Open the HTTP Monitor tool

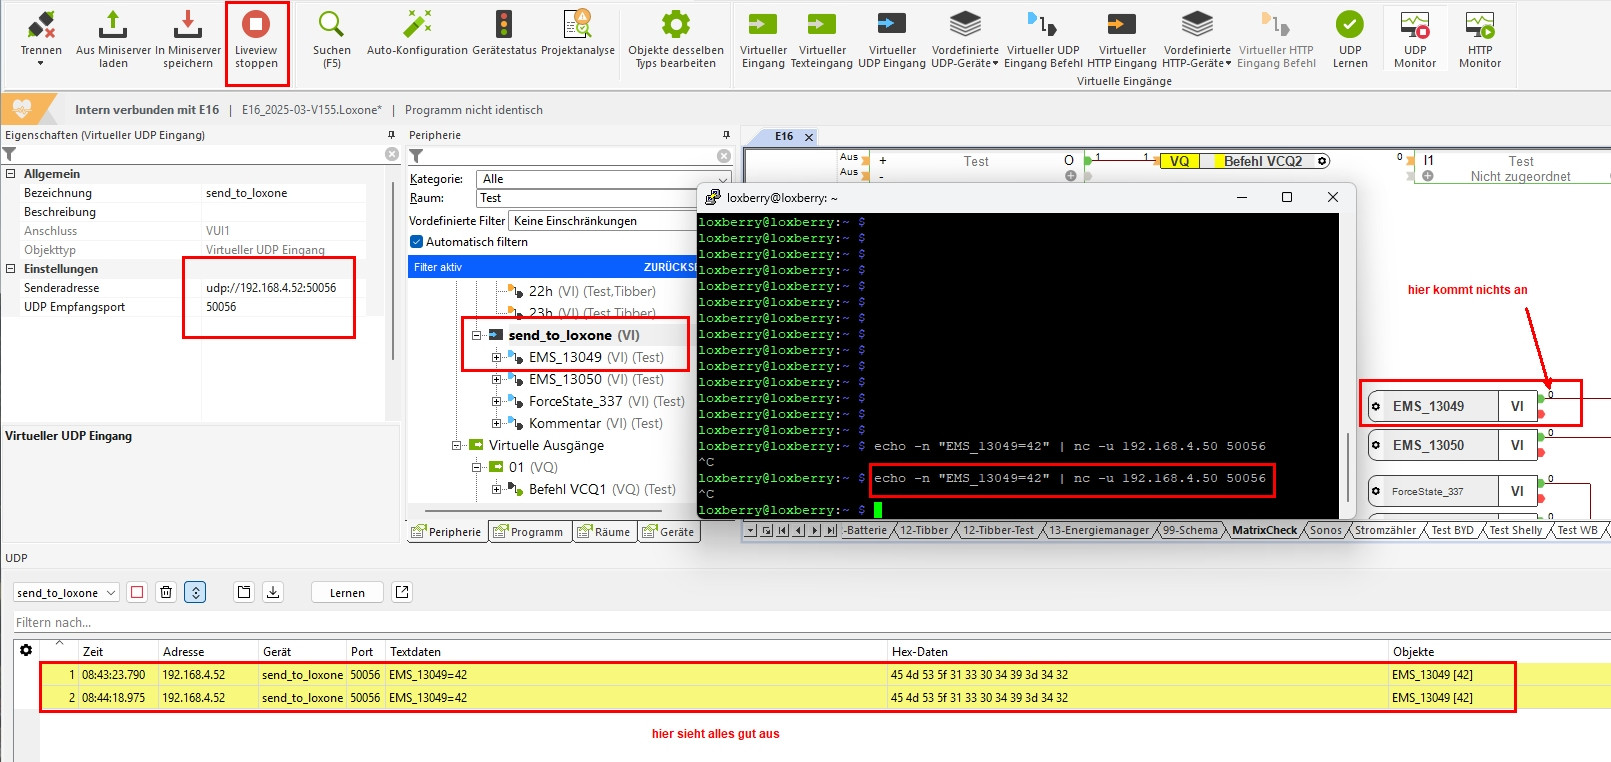(x=1479, y=40)
